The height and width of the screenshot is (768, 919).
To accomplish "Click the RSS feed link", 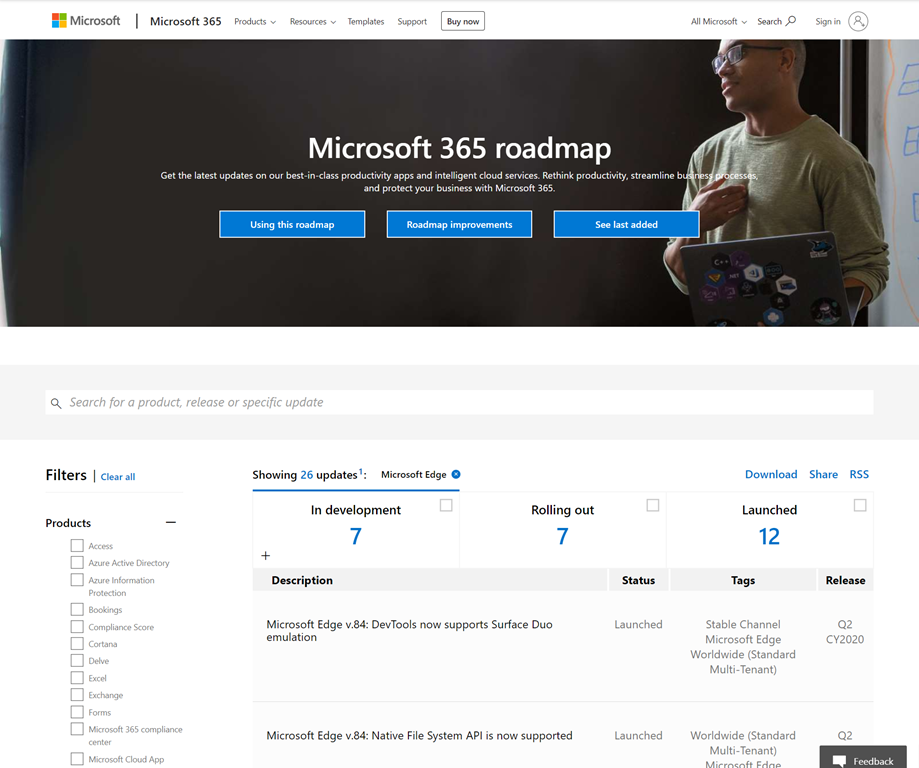I will coord(858,474).
